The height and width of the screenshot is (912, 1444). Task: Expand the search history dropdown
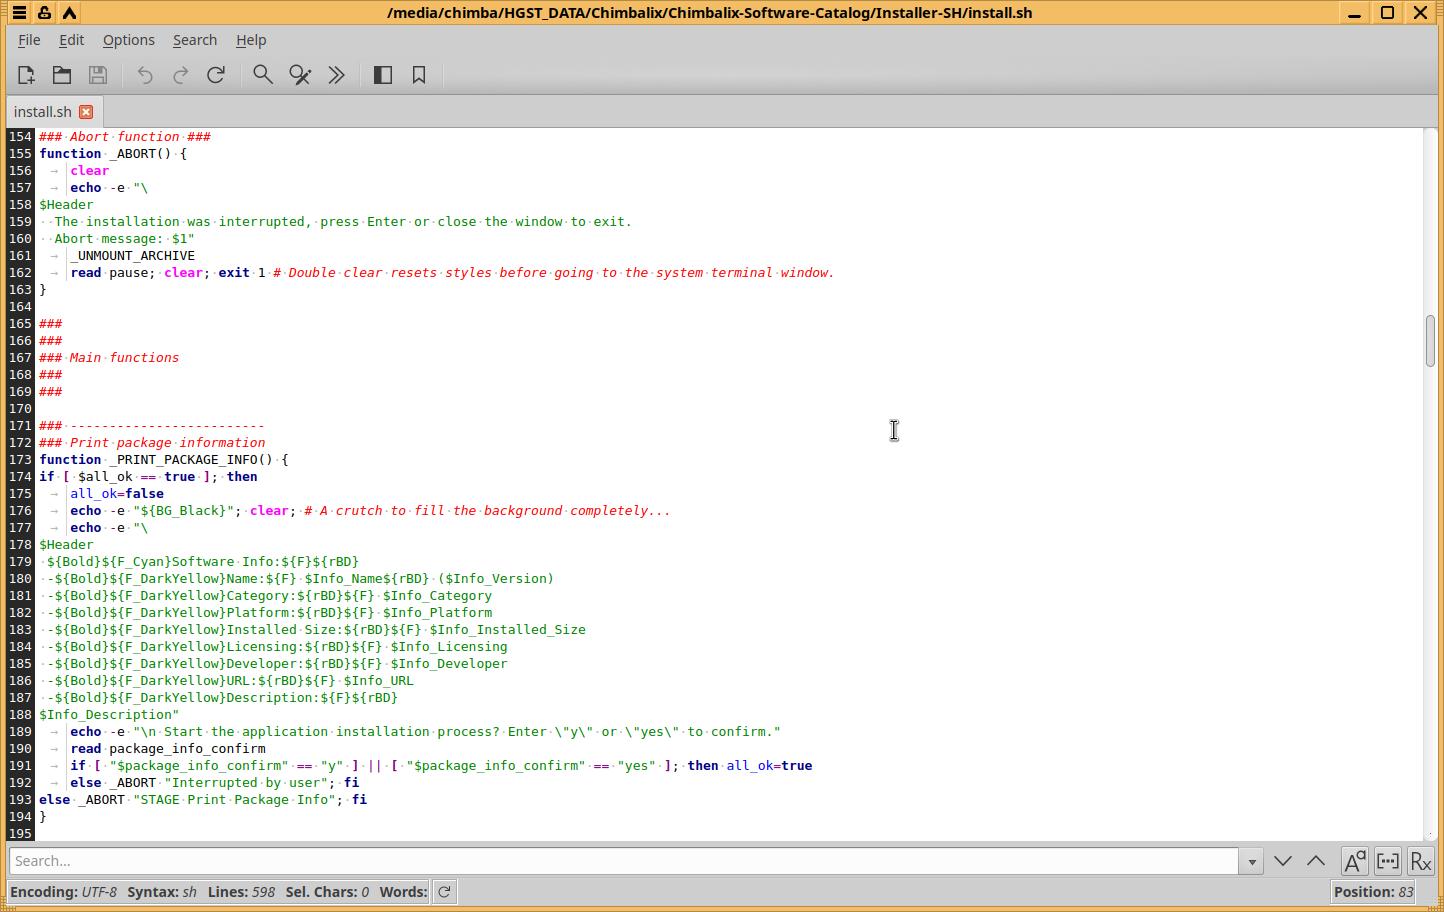pos(1251,861)
